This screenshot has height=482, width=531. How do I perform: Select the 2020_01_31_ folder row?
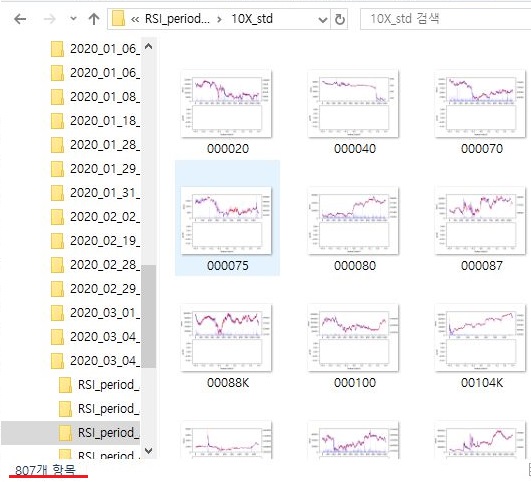pos(95,193)
